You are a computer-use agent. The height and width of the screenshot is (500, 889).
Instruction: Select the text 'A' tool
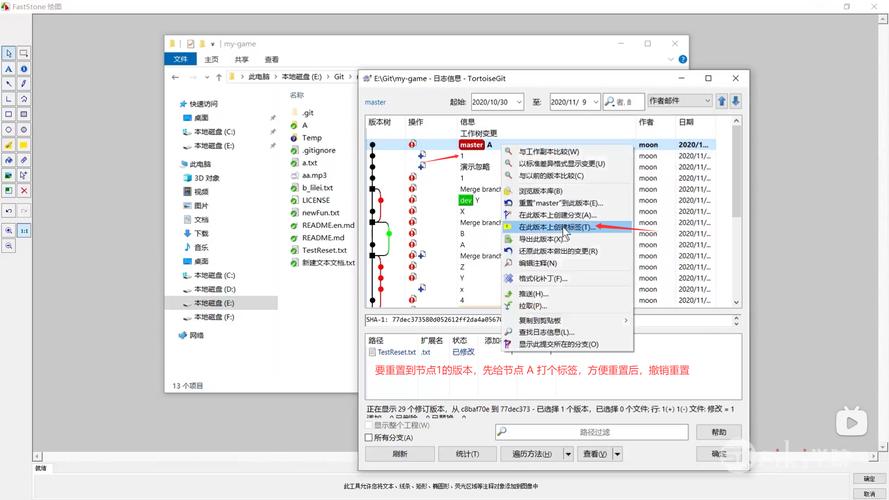point(9,69)
